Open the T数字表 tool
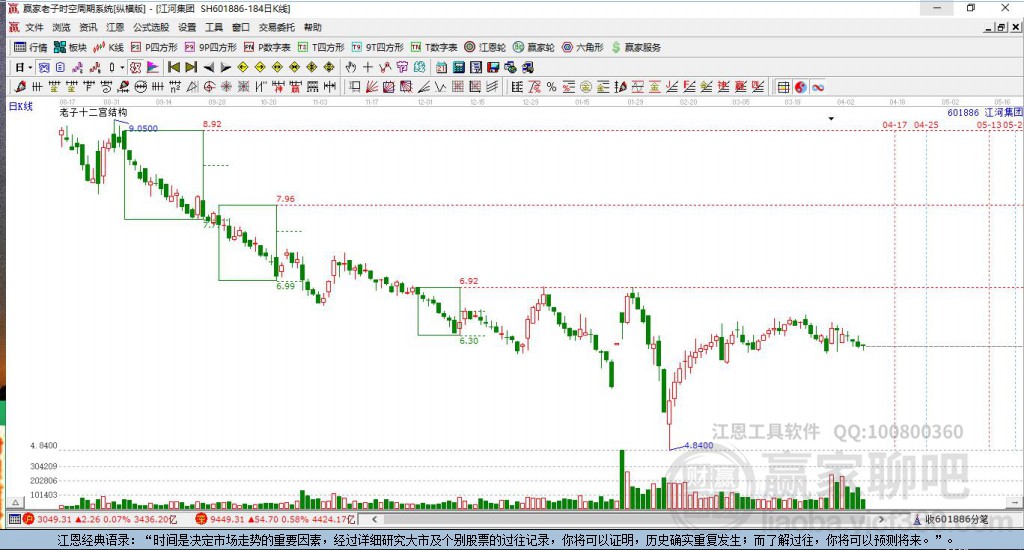This screenshot has height=550, width=1024. (434, 47)
